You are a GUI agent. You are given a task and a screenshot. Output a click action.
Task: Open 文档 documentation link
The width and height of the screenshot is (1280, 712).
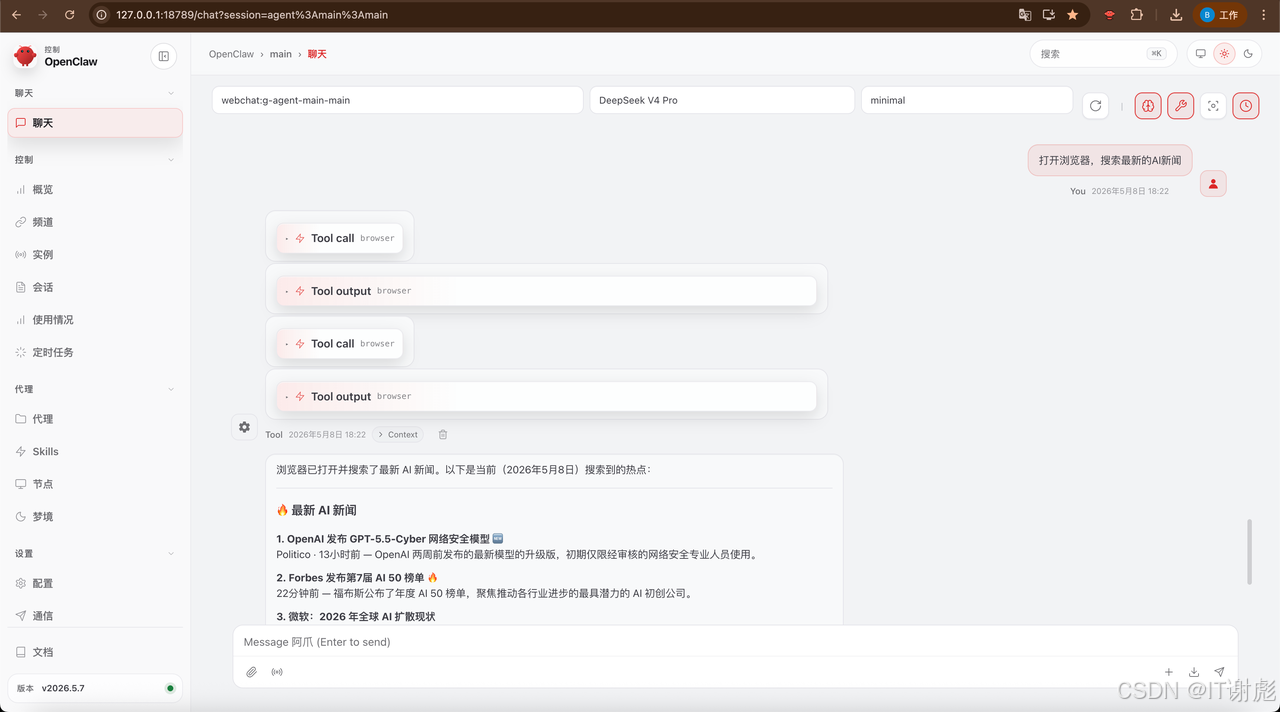(95, 652)
